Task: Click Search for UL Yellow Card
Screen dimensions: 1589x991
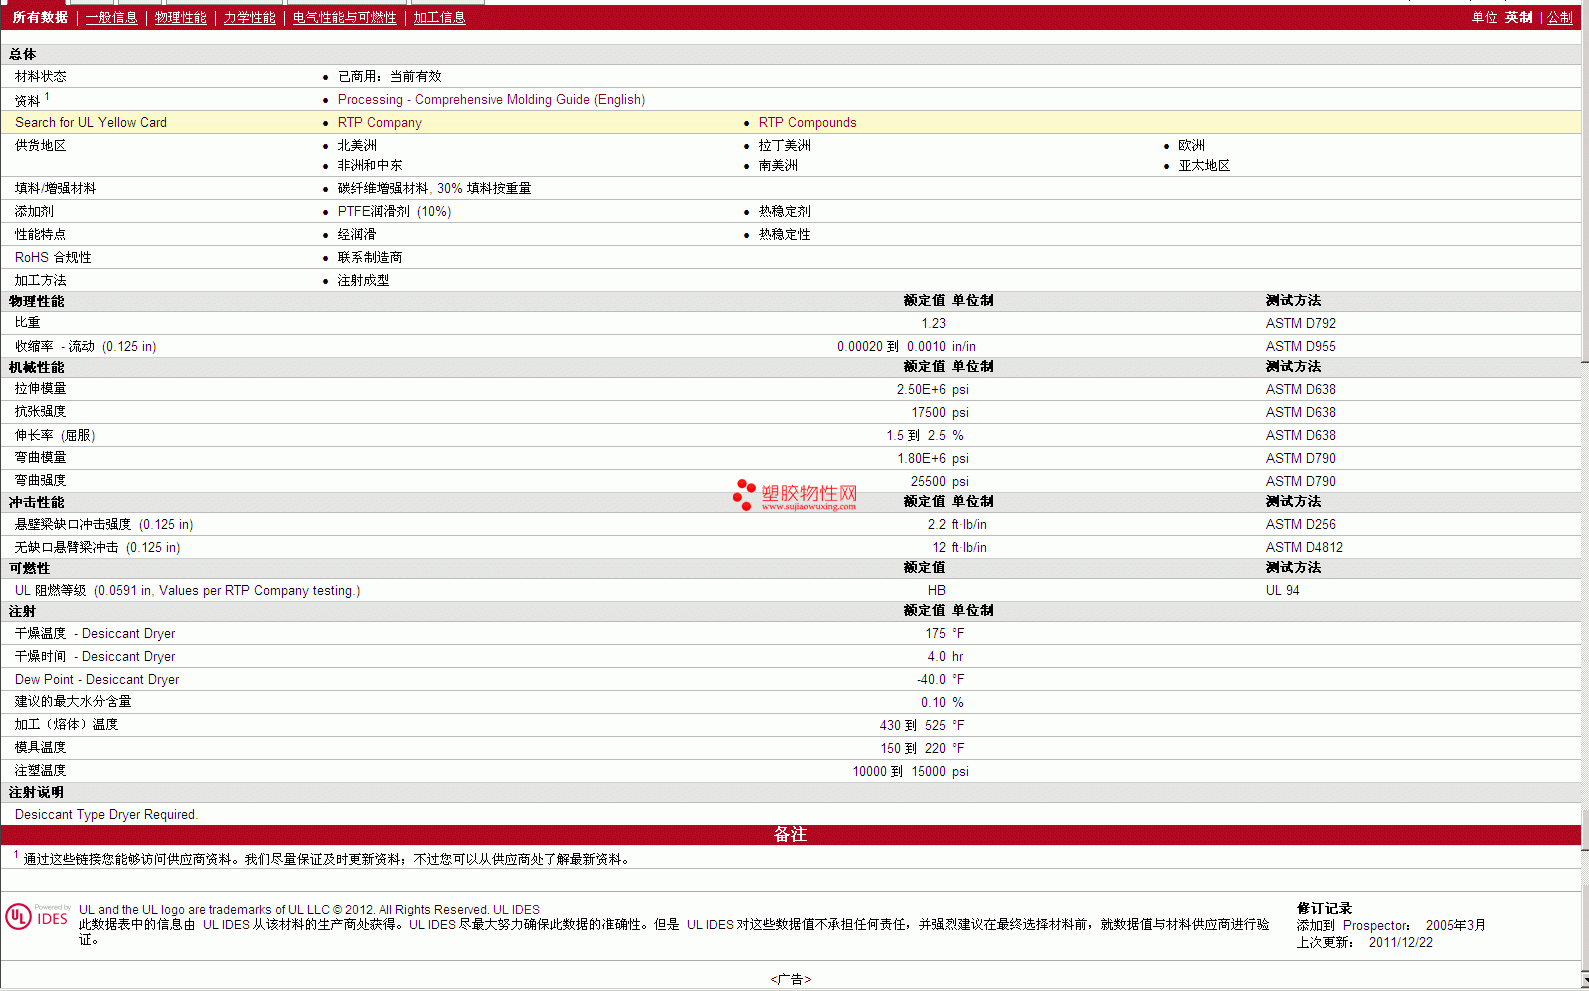Action: (91, 122)
